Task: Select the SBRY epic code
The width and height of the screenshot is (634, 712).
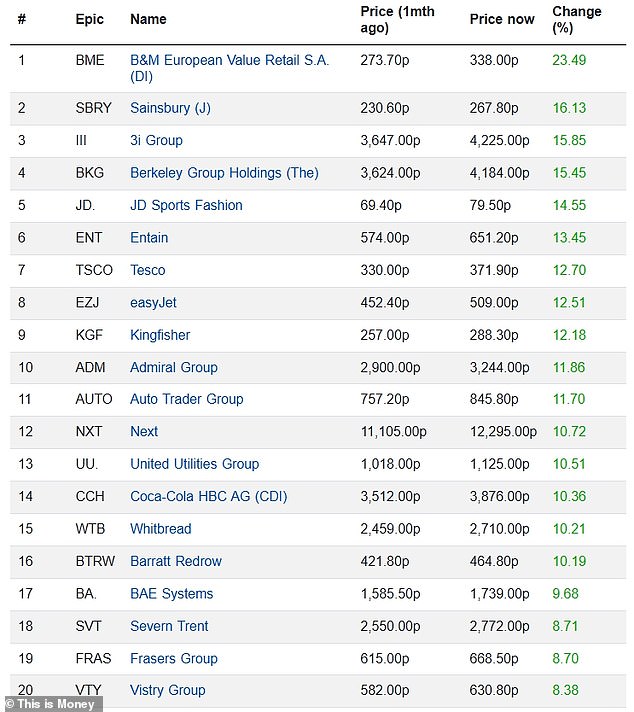Action: 94,108
